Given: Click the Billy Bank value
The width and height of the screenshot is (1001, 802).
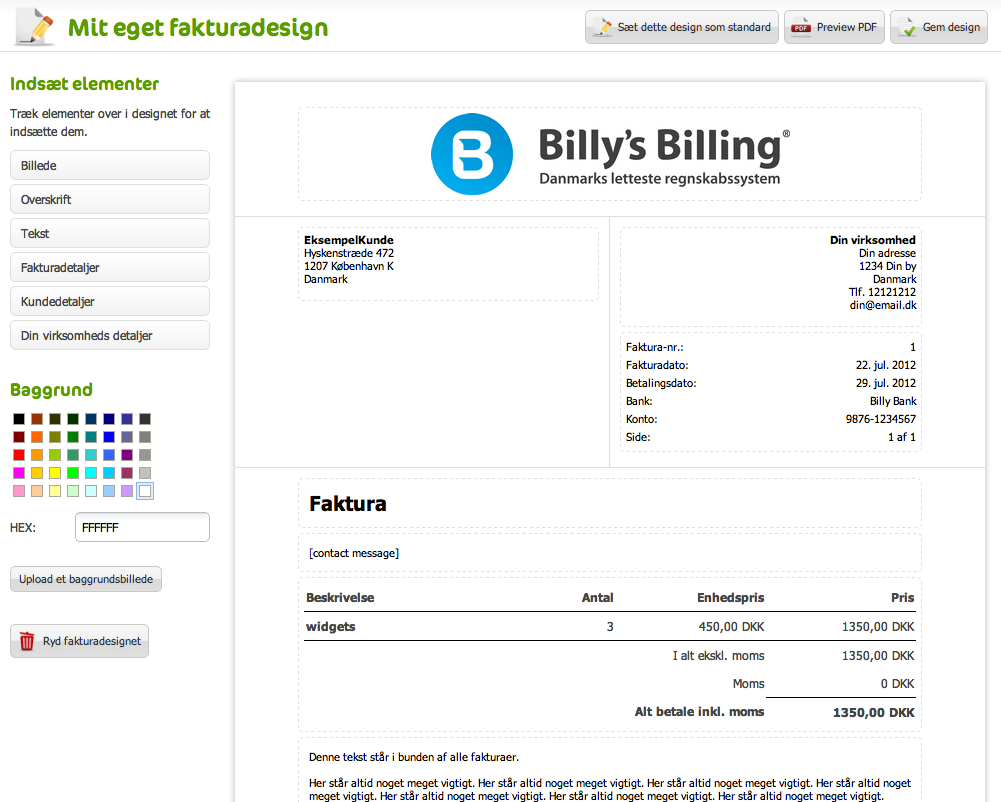Looking at the screenshot, I should click(892, 401).
